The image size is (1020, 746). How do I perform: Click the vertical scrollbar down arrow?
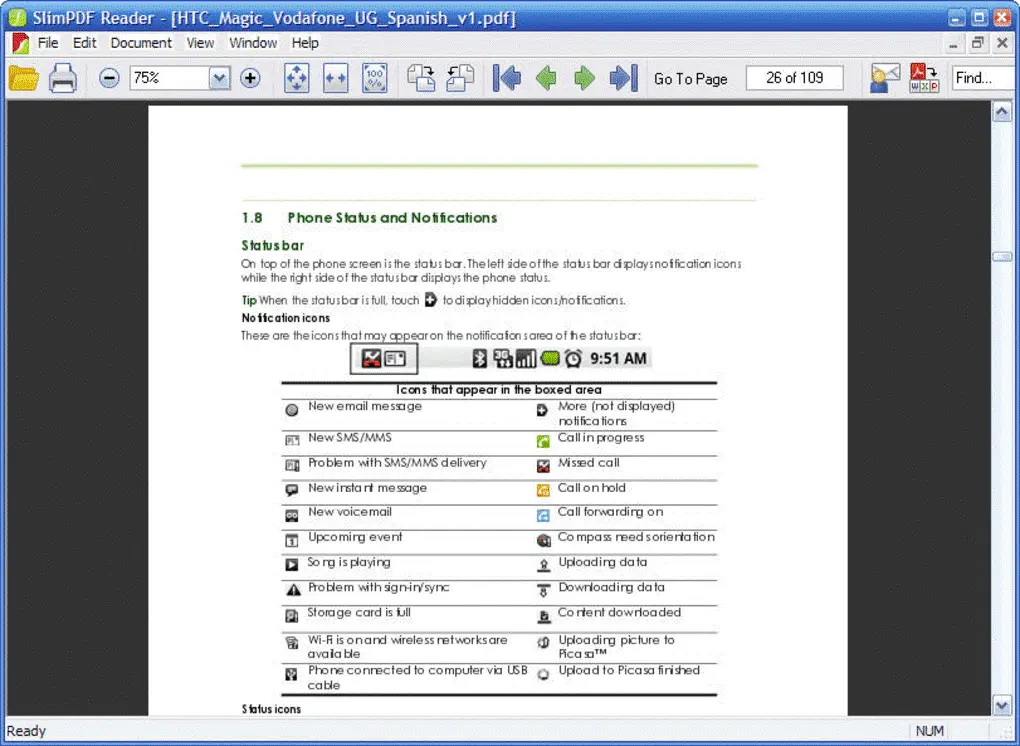tap(1002, 706)
